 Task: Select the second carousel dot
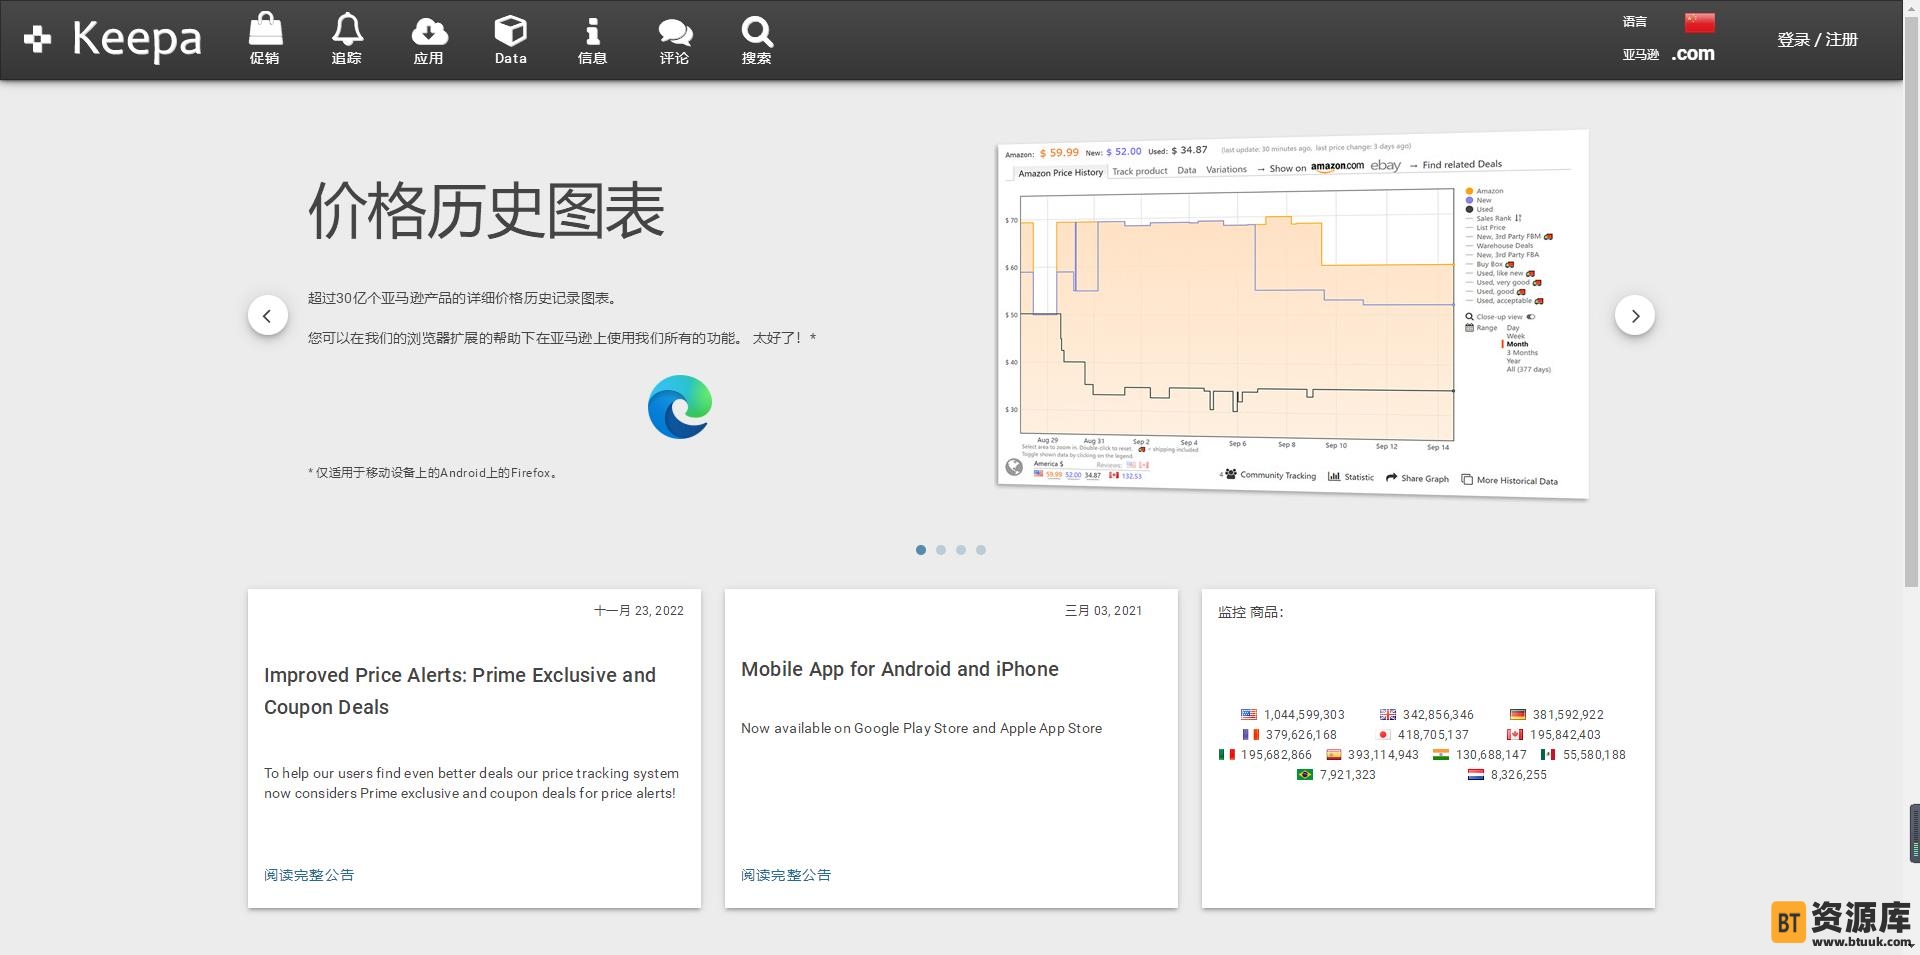pyautogui.click(x=941, y=550)
